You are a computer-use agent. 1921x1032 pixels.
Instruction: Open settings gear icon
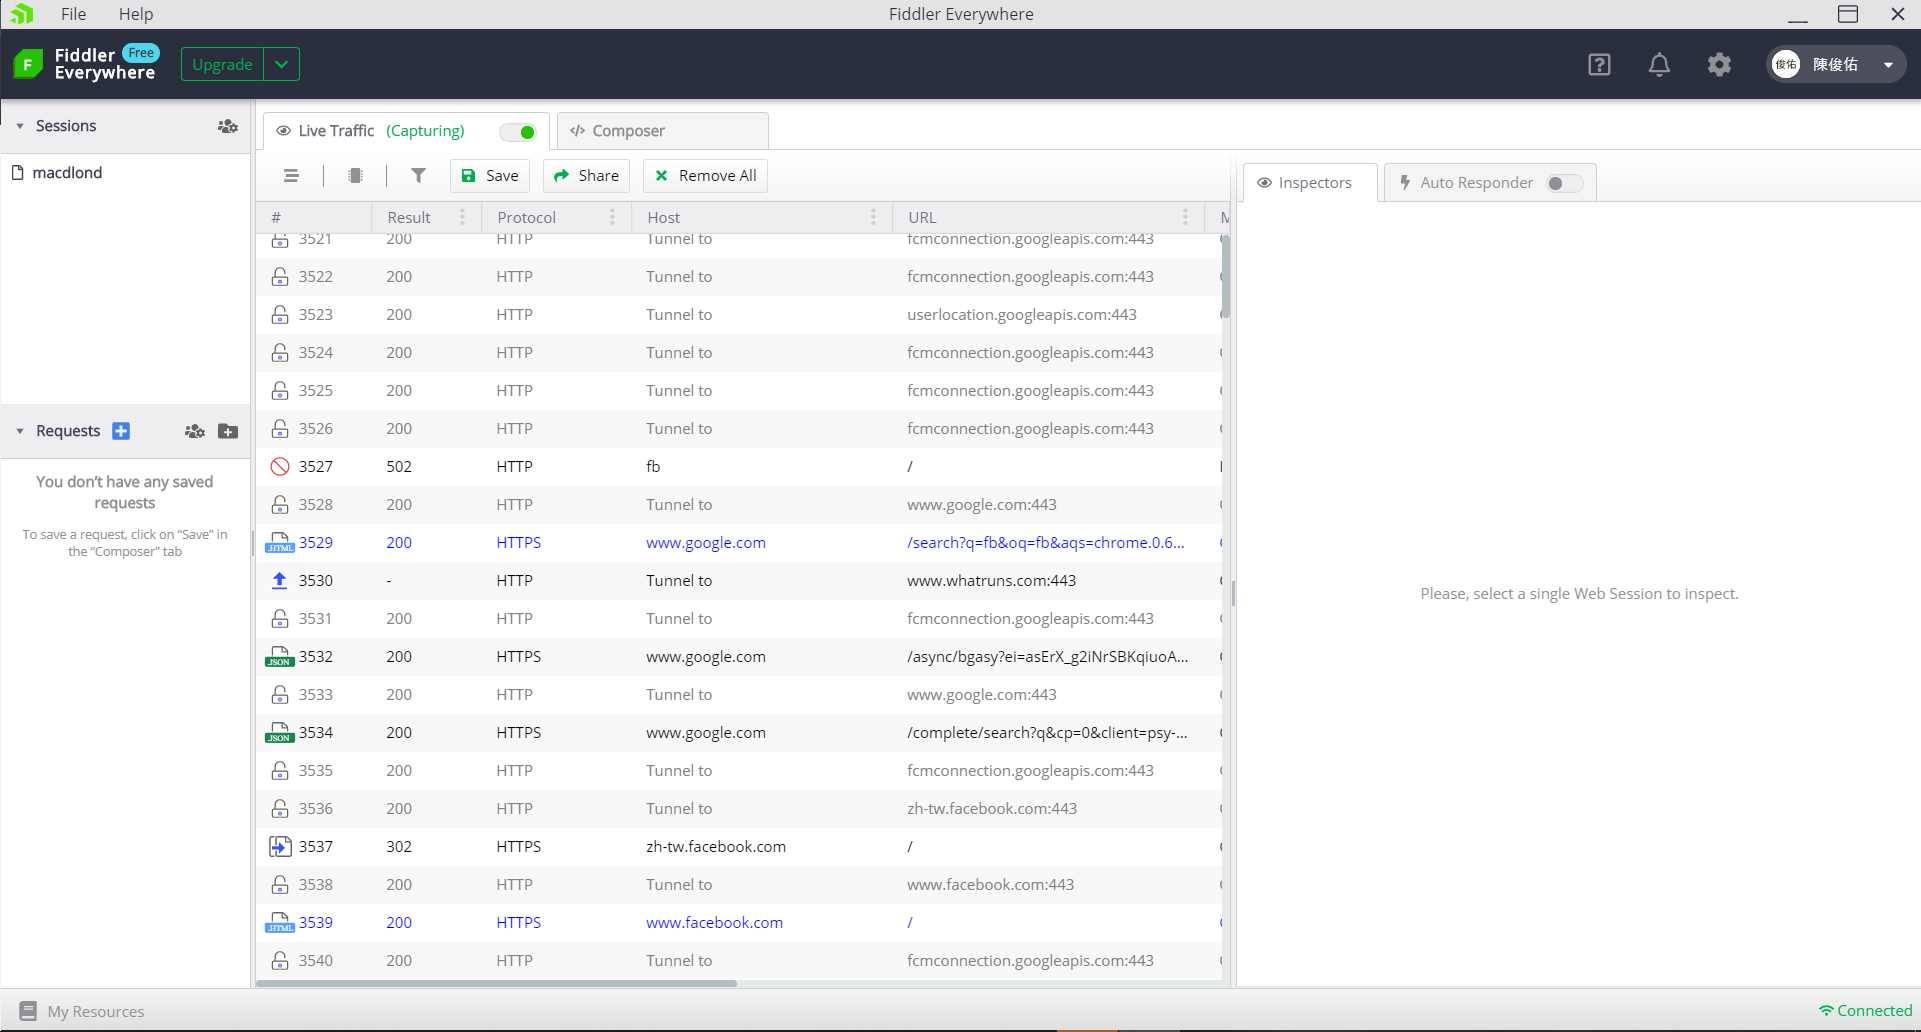1719,65
